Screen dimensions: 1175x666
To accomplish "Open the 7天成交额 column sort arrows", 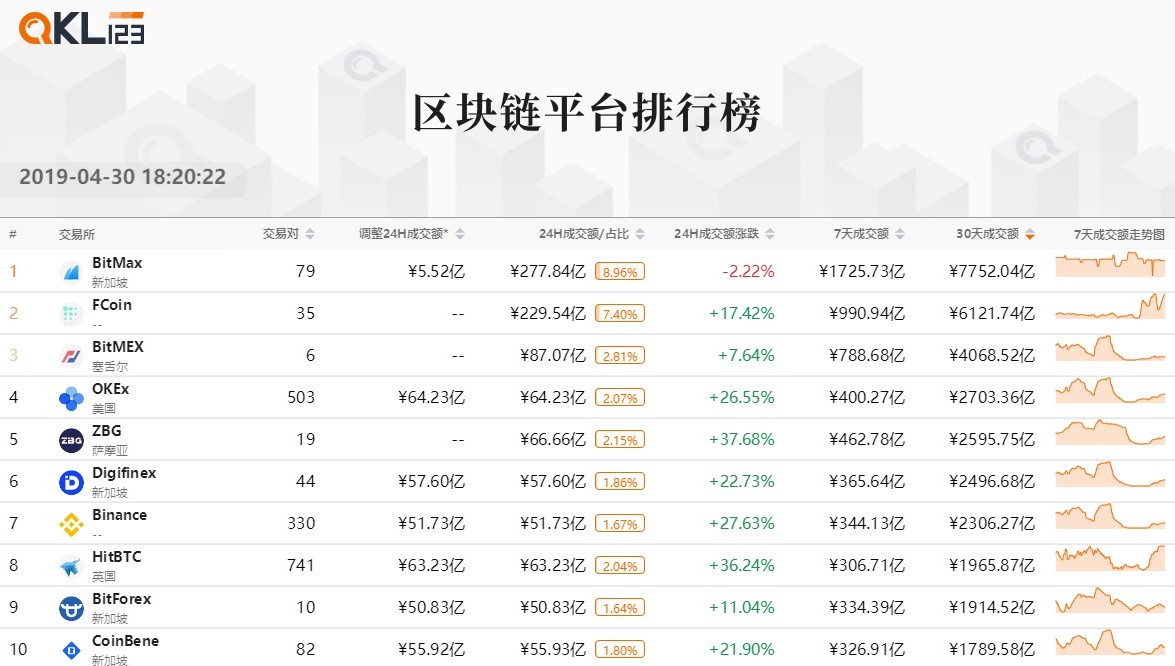I will (898, 232).
